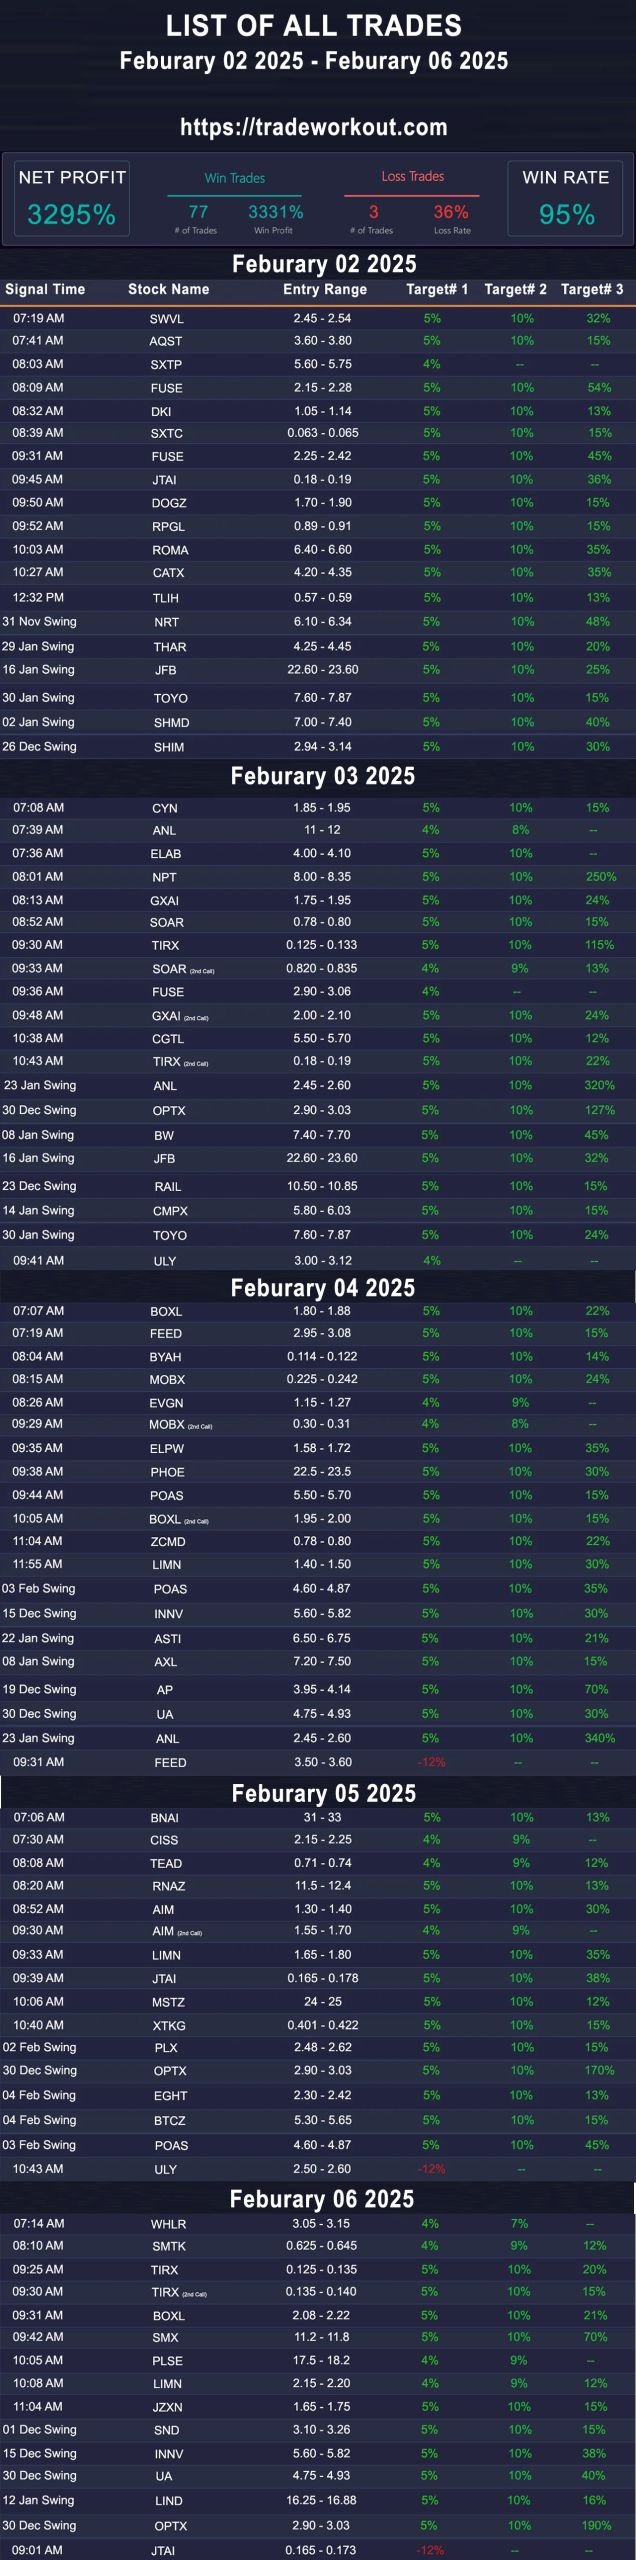This screenshot has width=636, height=2560.
Task: Click the Feburary 05 2025 section heading
Action: [x=323, y=1793]
